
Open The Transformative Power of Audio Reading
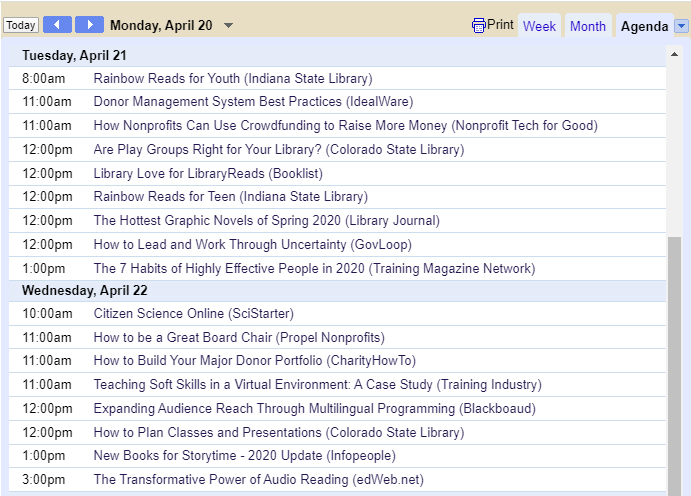[259, 480]
